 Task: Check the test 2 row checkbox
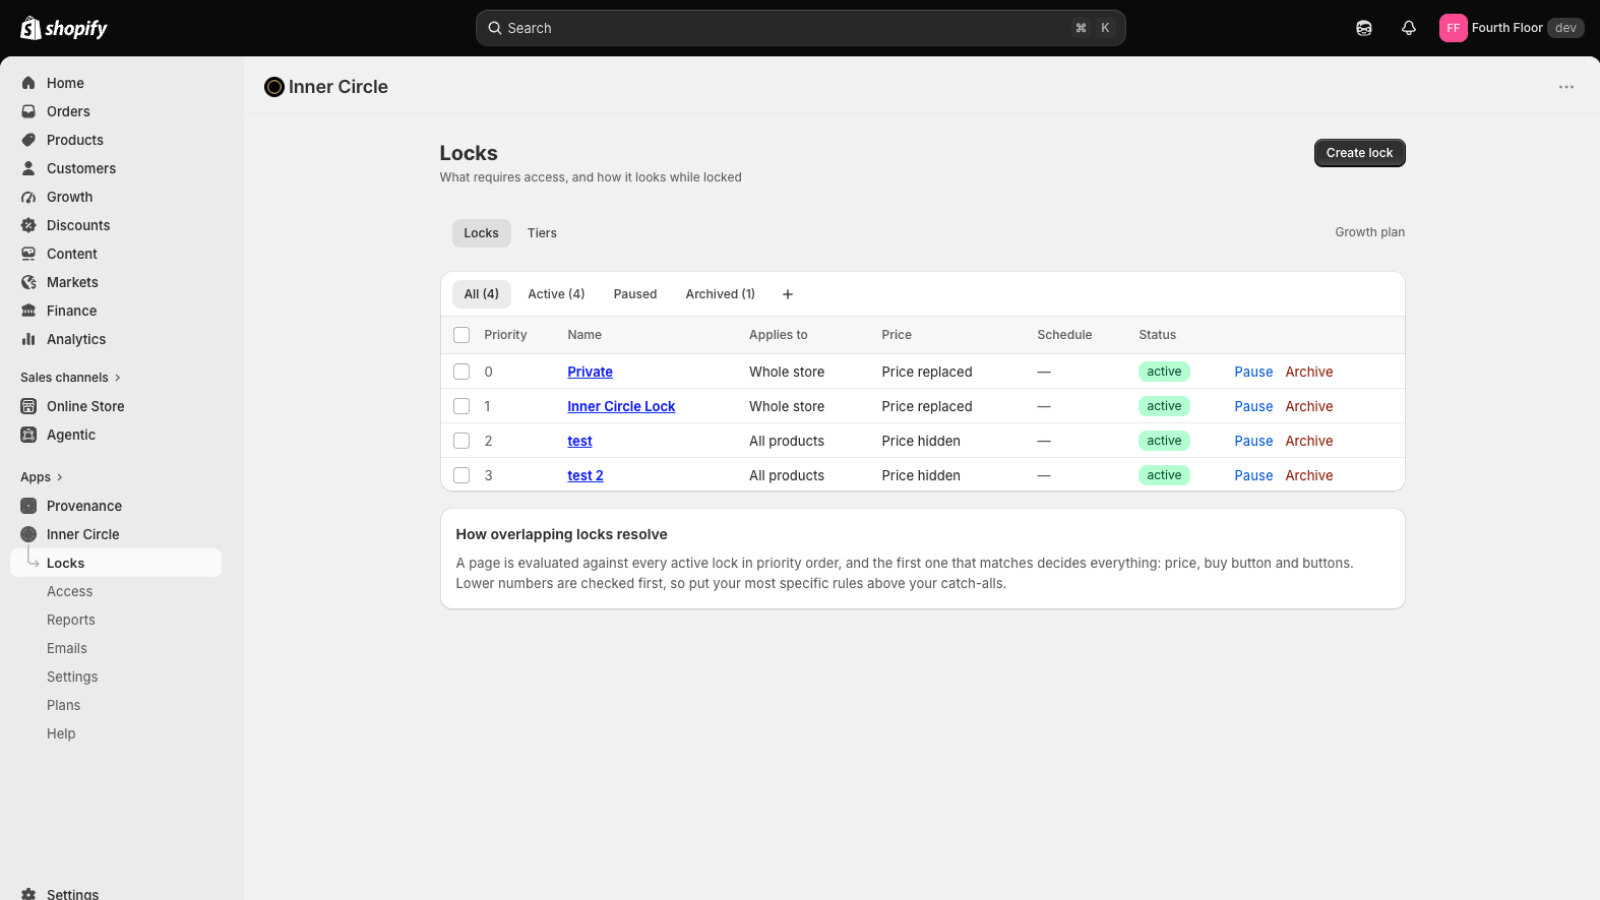pyautogui.click(x=461, y=475)
